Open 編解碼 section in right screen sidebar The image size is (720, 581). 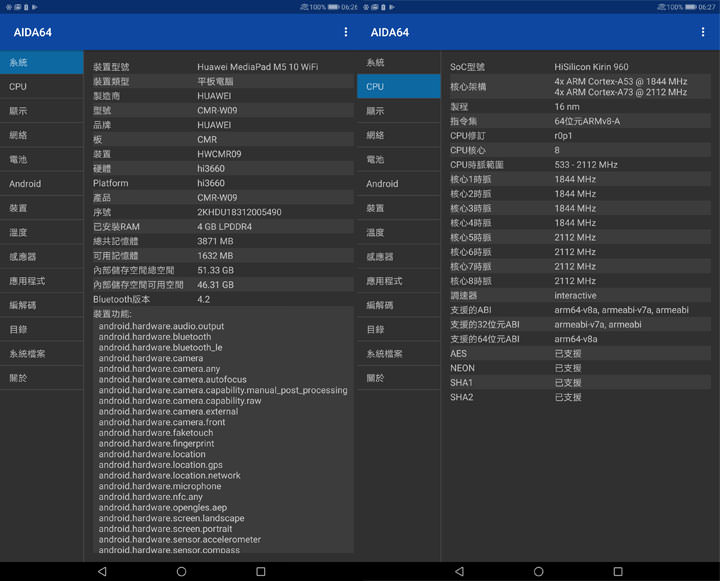399,305
